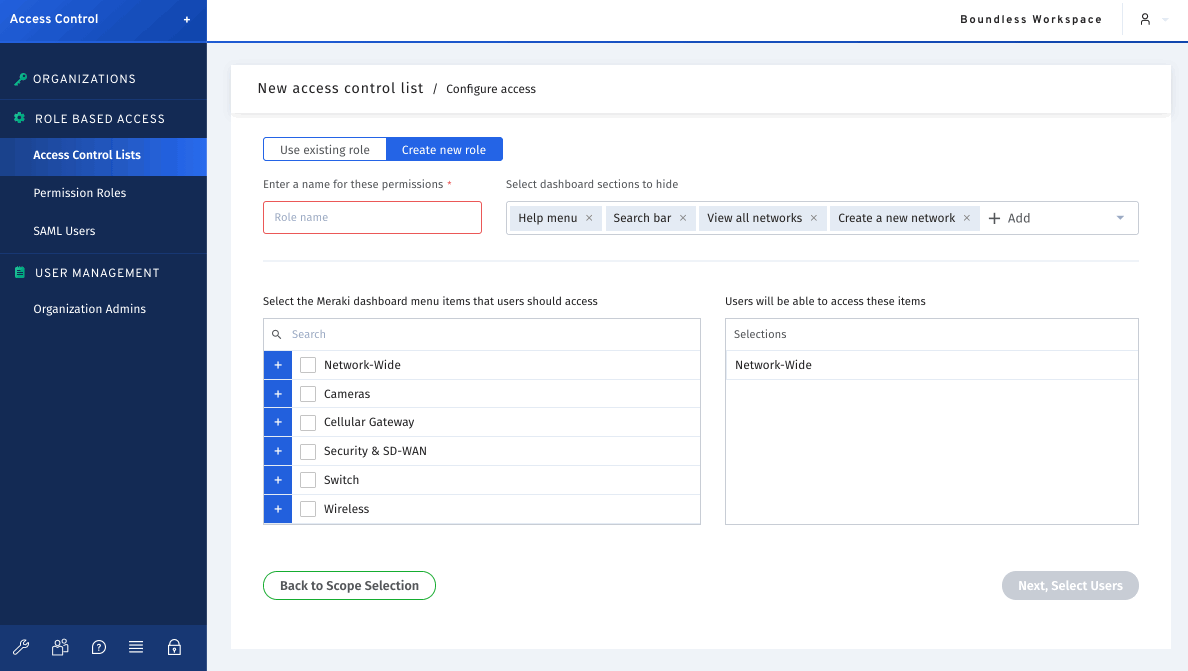Open the user management icon at the sidebar bottom

click(x=59, y=647)
